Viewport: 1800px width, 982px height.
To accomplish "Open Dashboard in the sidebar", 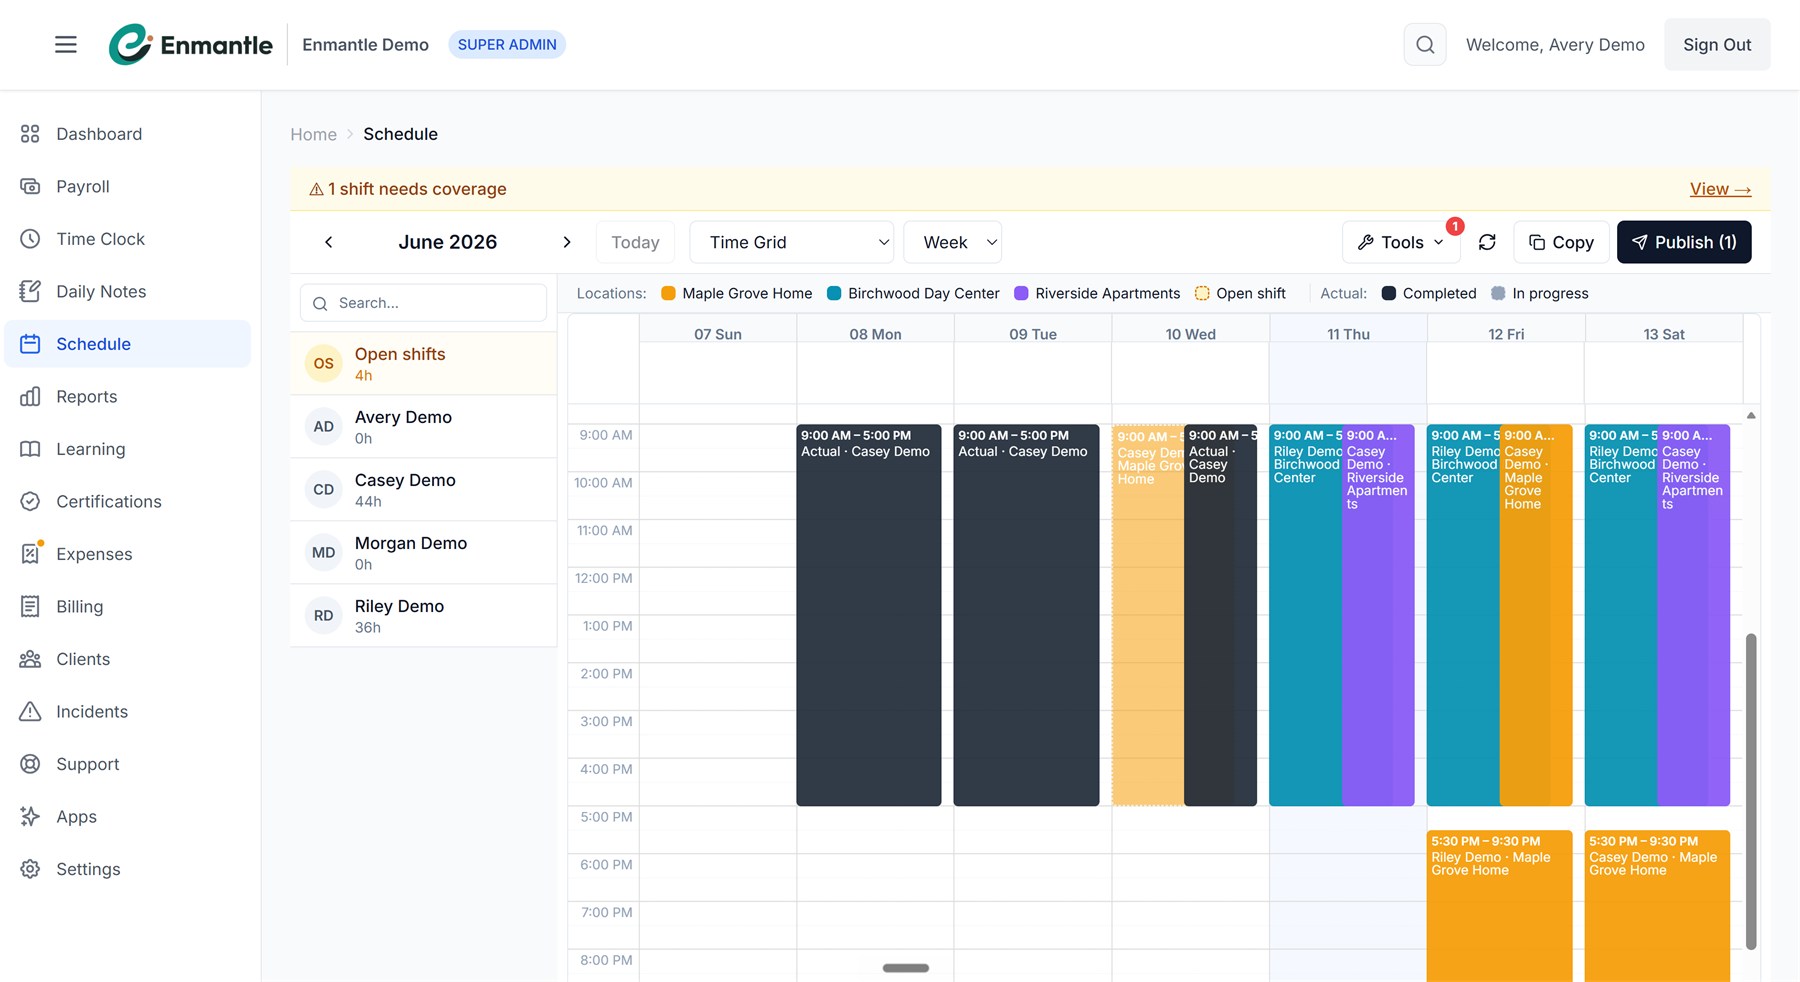I will pos(128,134).
